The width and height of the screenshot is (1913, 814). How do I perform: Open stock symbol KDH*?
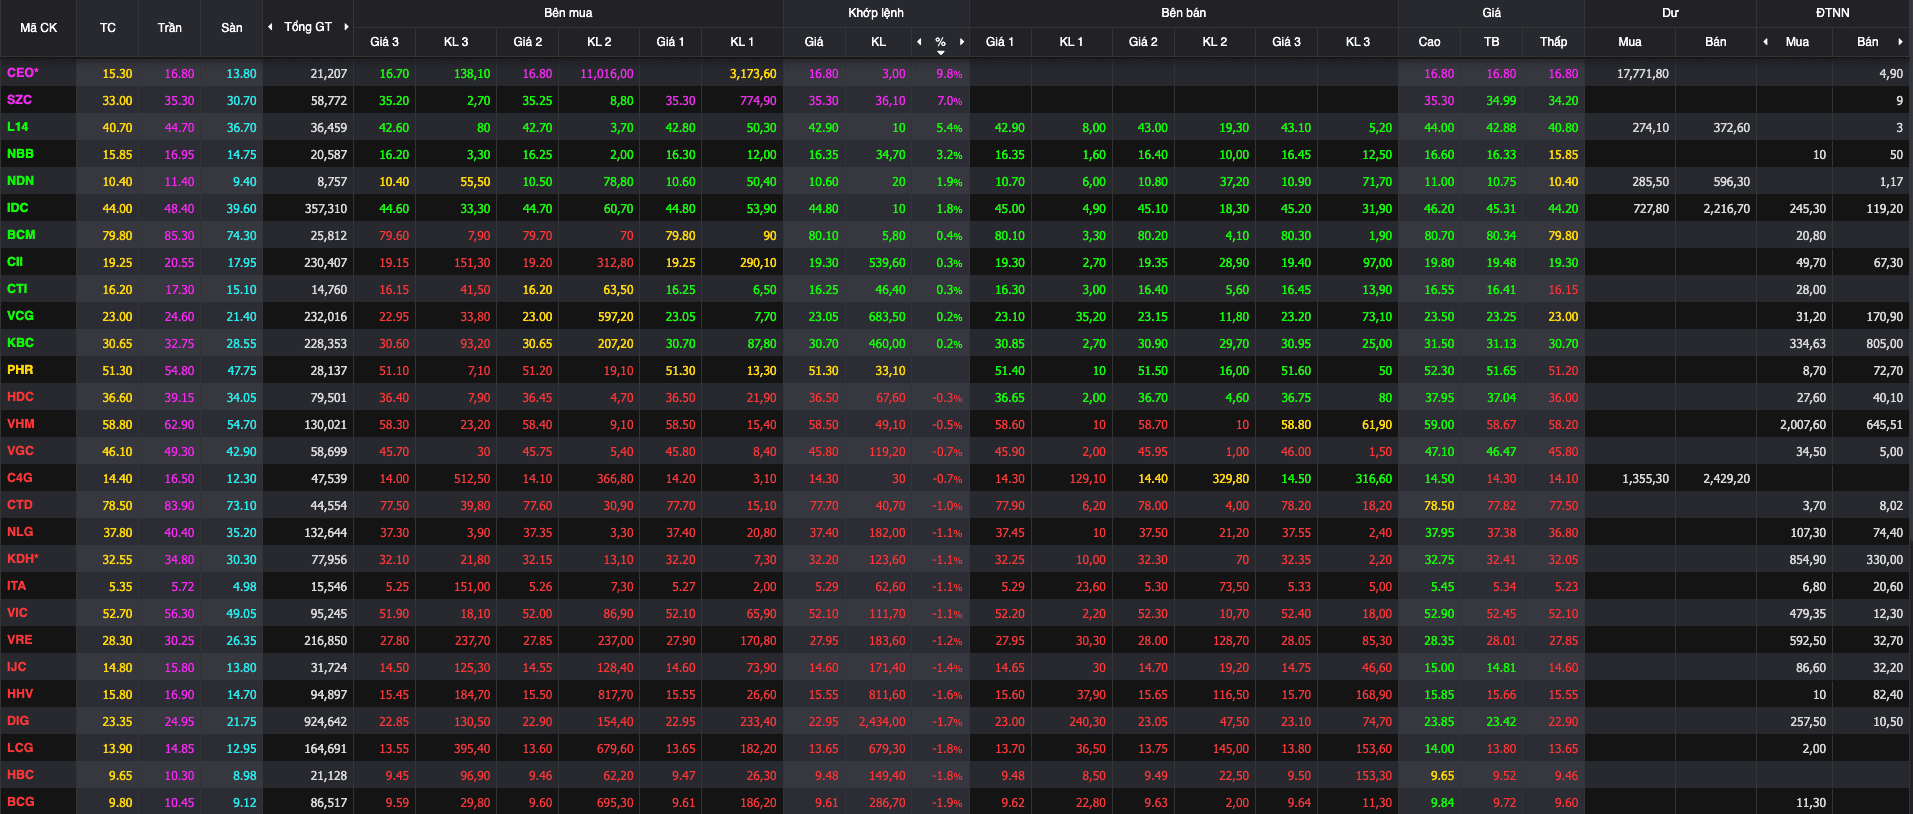(23, 559)
